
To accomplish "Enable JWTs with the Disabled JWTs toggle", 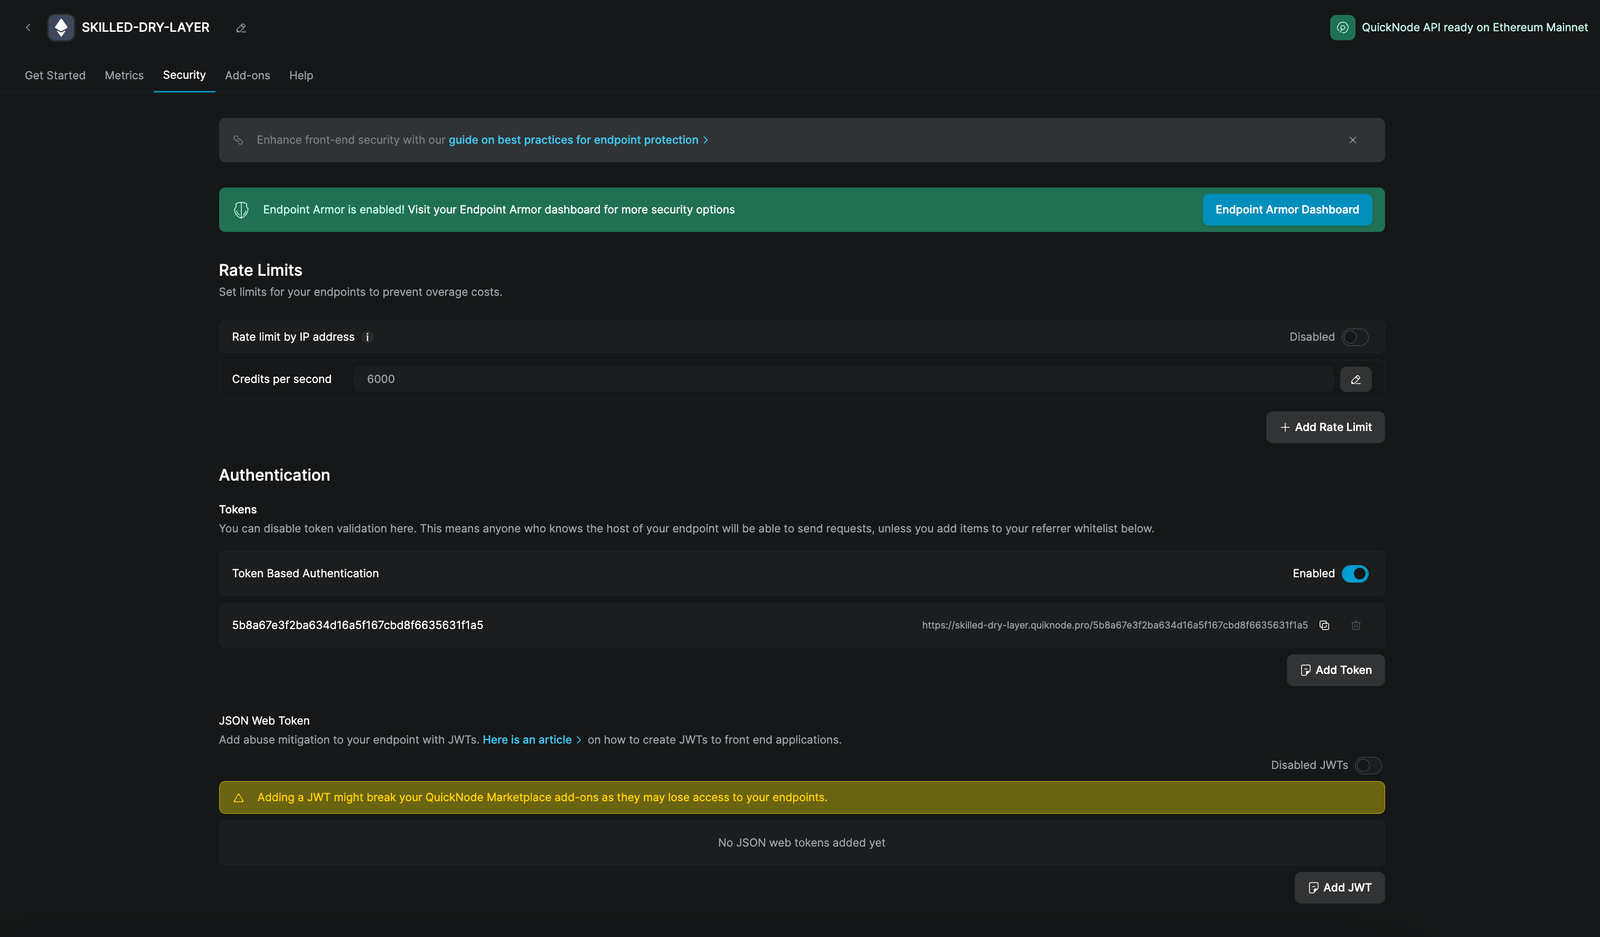I will pos(1369,765).
